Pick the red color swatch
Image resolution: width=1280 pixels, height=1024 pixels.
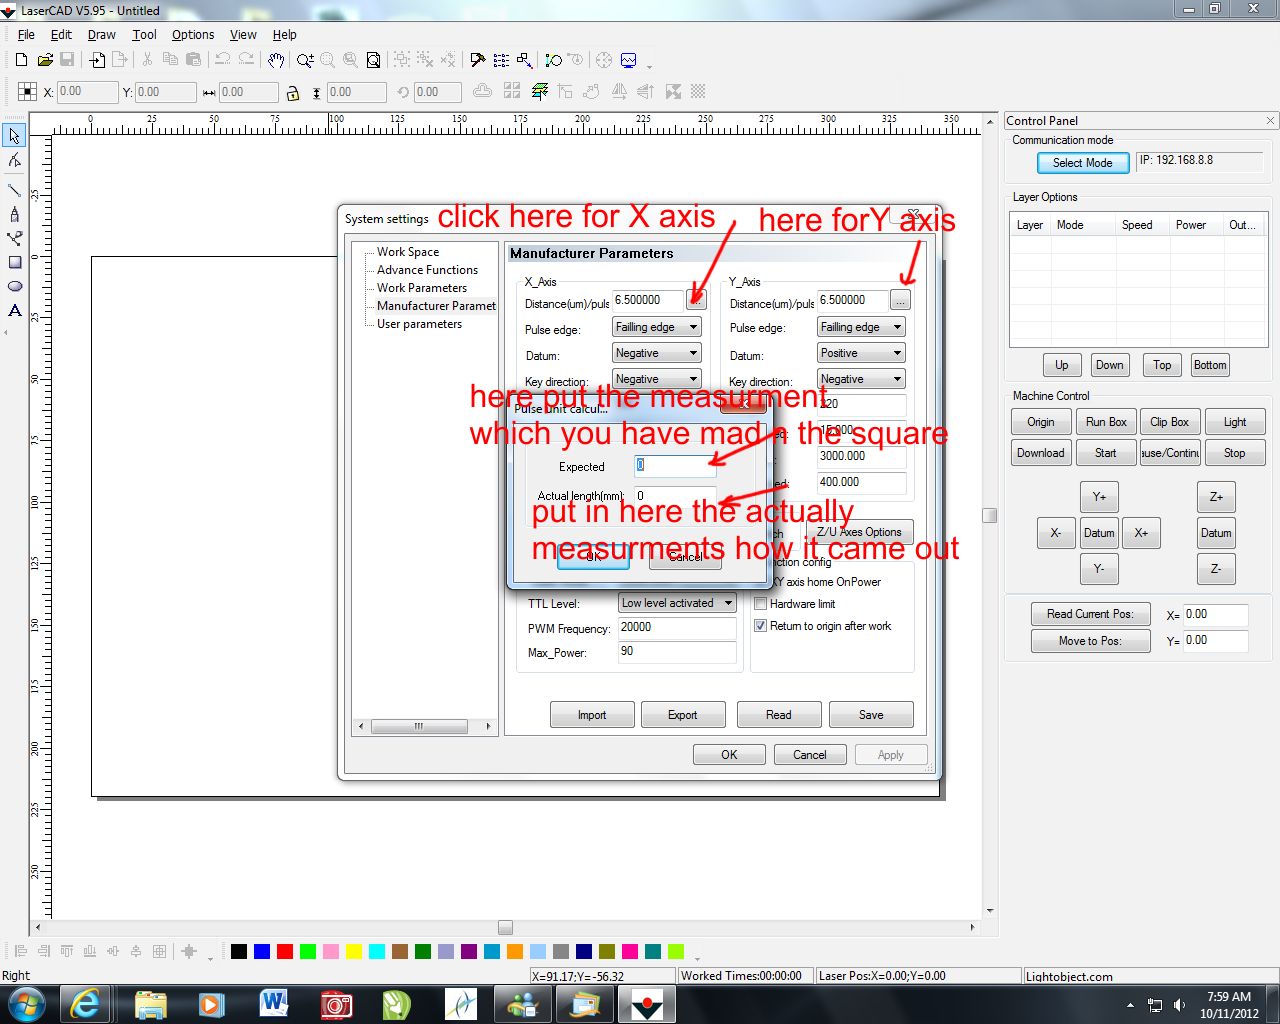click(285, 951)
